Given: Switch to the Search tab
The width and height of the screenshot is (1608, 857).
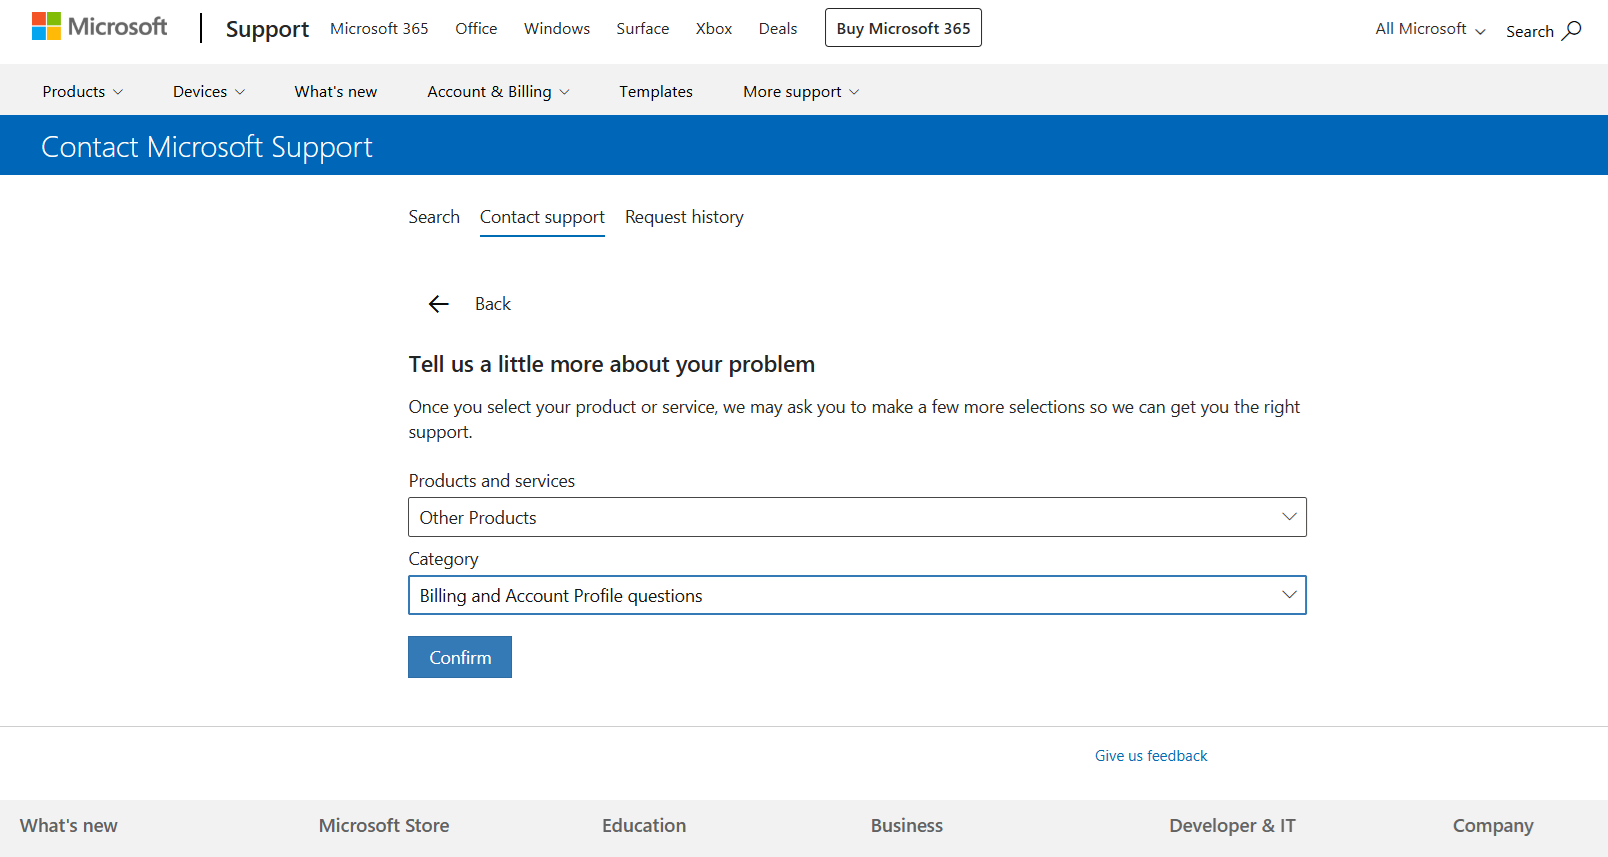Looking at the screenshot, I should coord(434,217).
